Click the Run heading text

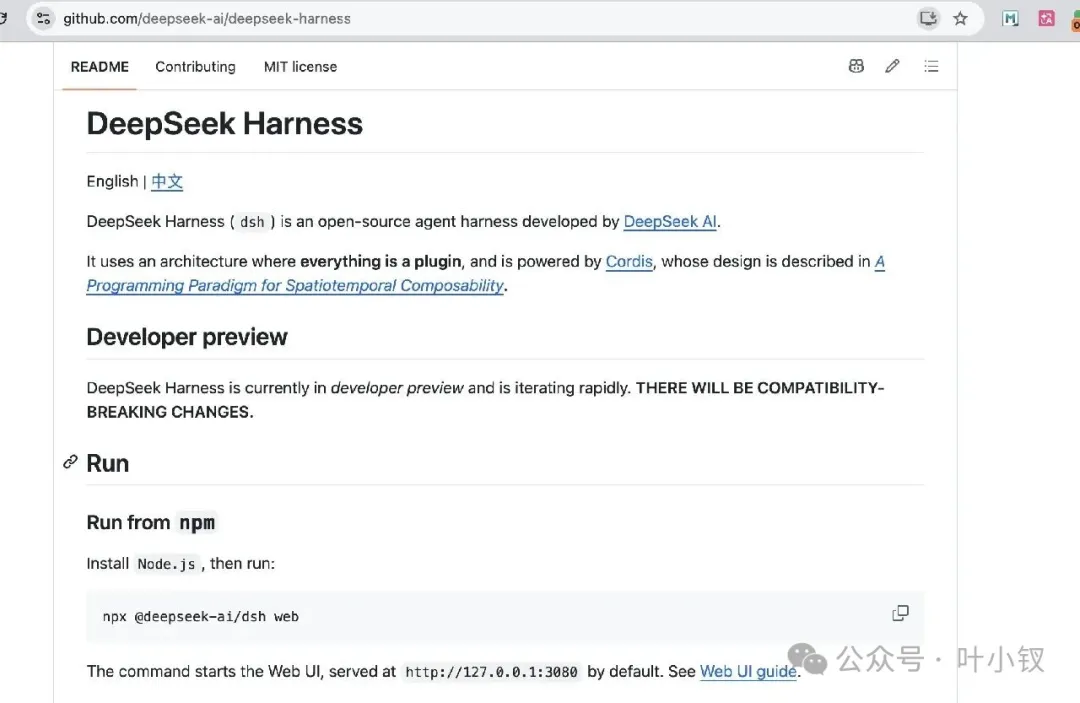pyautogui.click(x=107, y=463)
